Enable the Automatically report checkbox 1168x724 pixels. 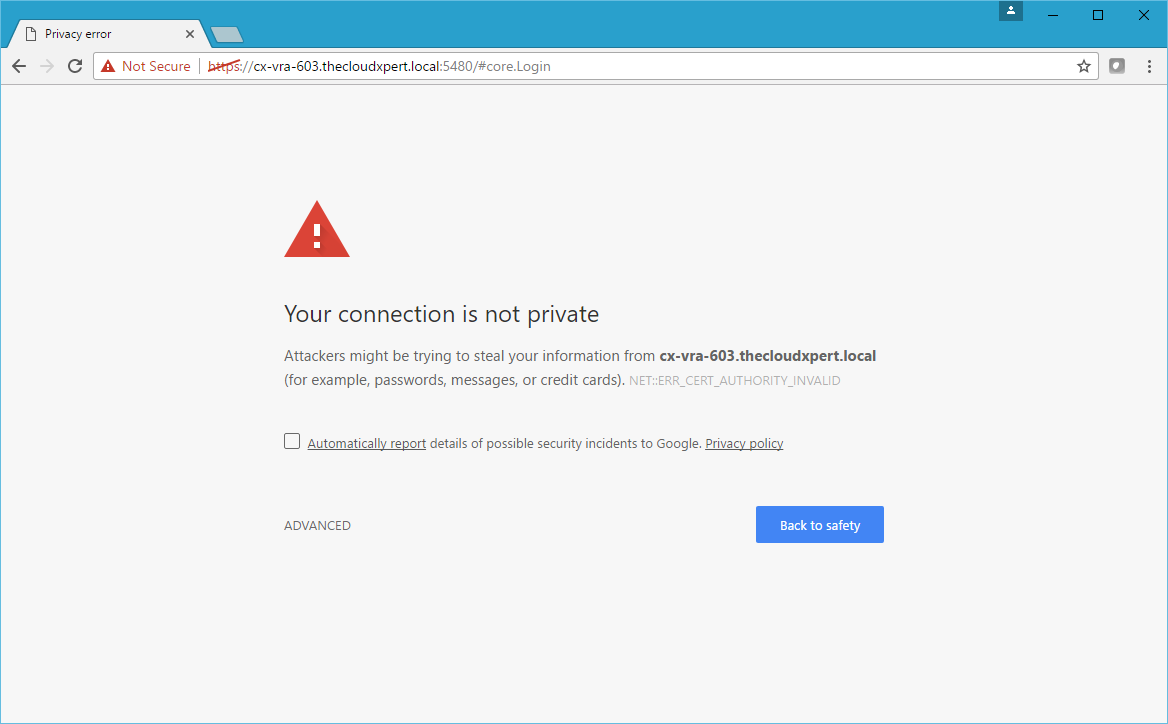[292, 441]
